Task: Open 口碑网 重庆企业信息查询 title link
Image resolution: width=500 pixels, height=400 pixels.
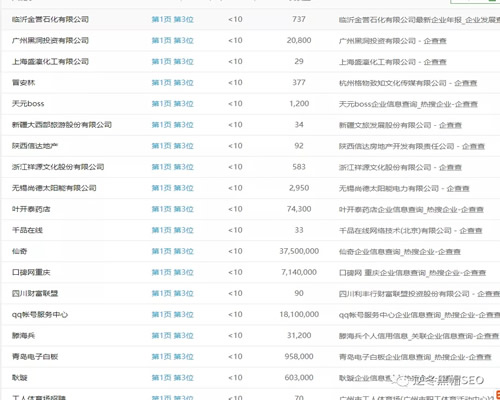Action: 412,273
